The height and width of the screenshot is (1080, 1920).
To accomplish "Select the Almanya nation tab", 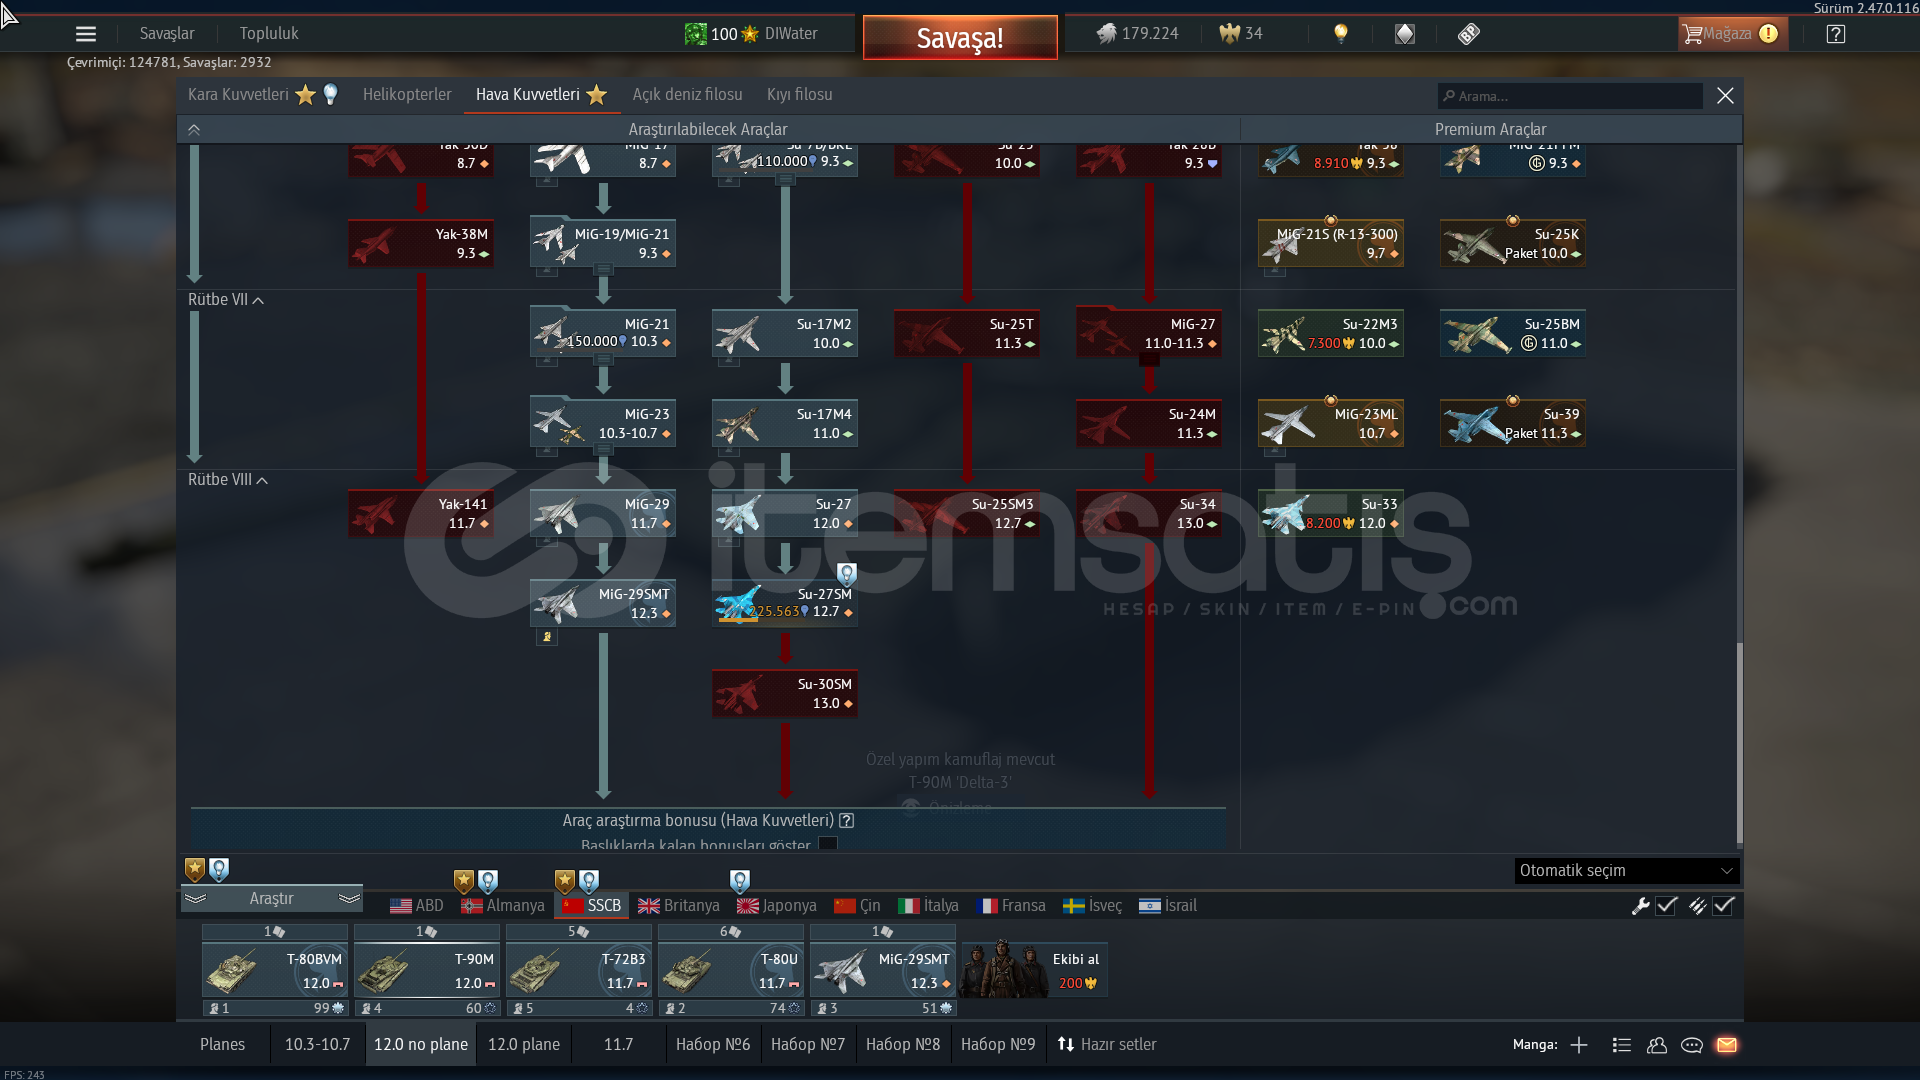I will click(503, 906).
